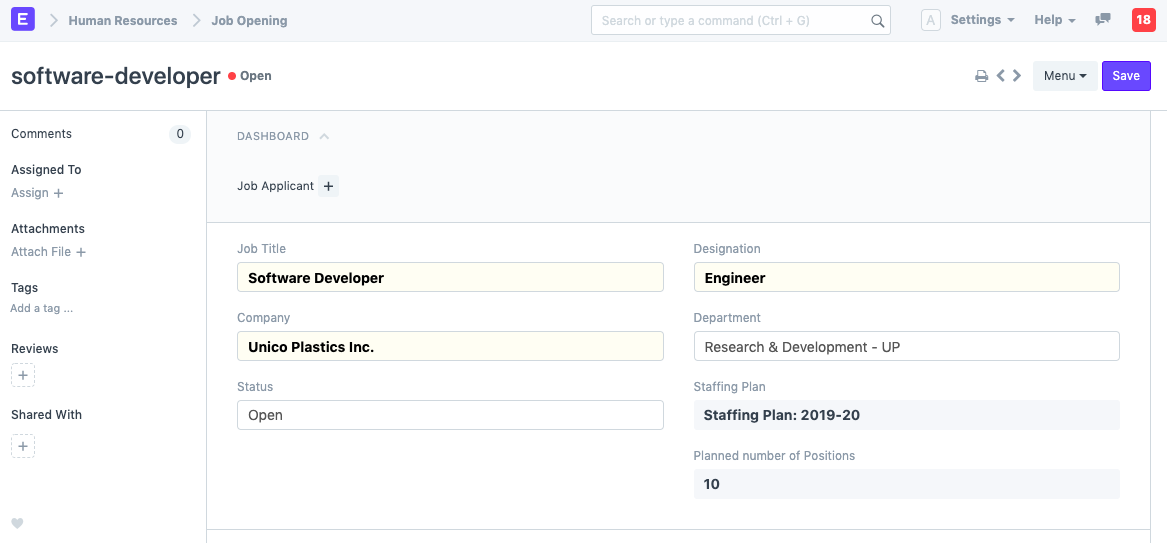Click the ERPNext home logo icon

[23, 20]
